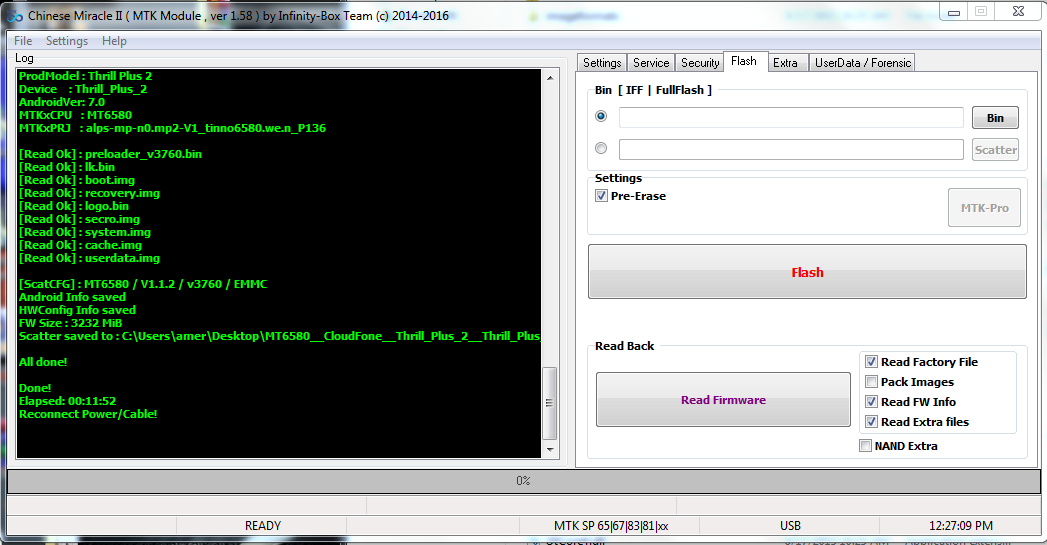Click the MTK-Pro button

984,208
